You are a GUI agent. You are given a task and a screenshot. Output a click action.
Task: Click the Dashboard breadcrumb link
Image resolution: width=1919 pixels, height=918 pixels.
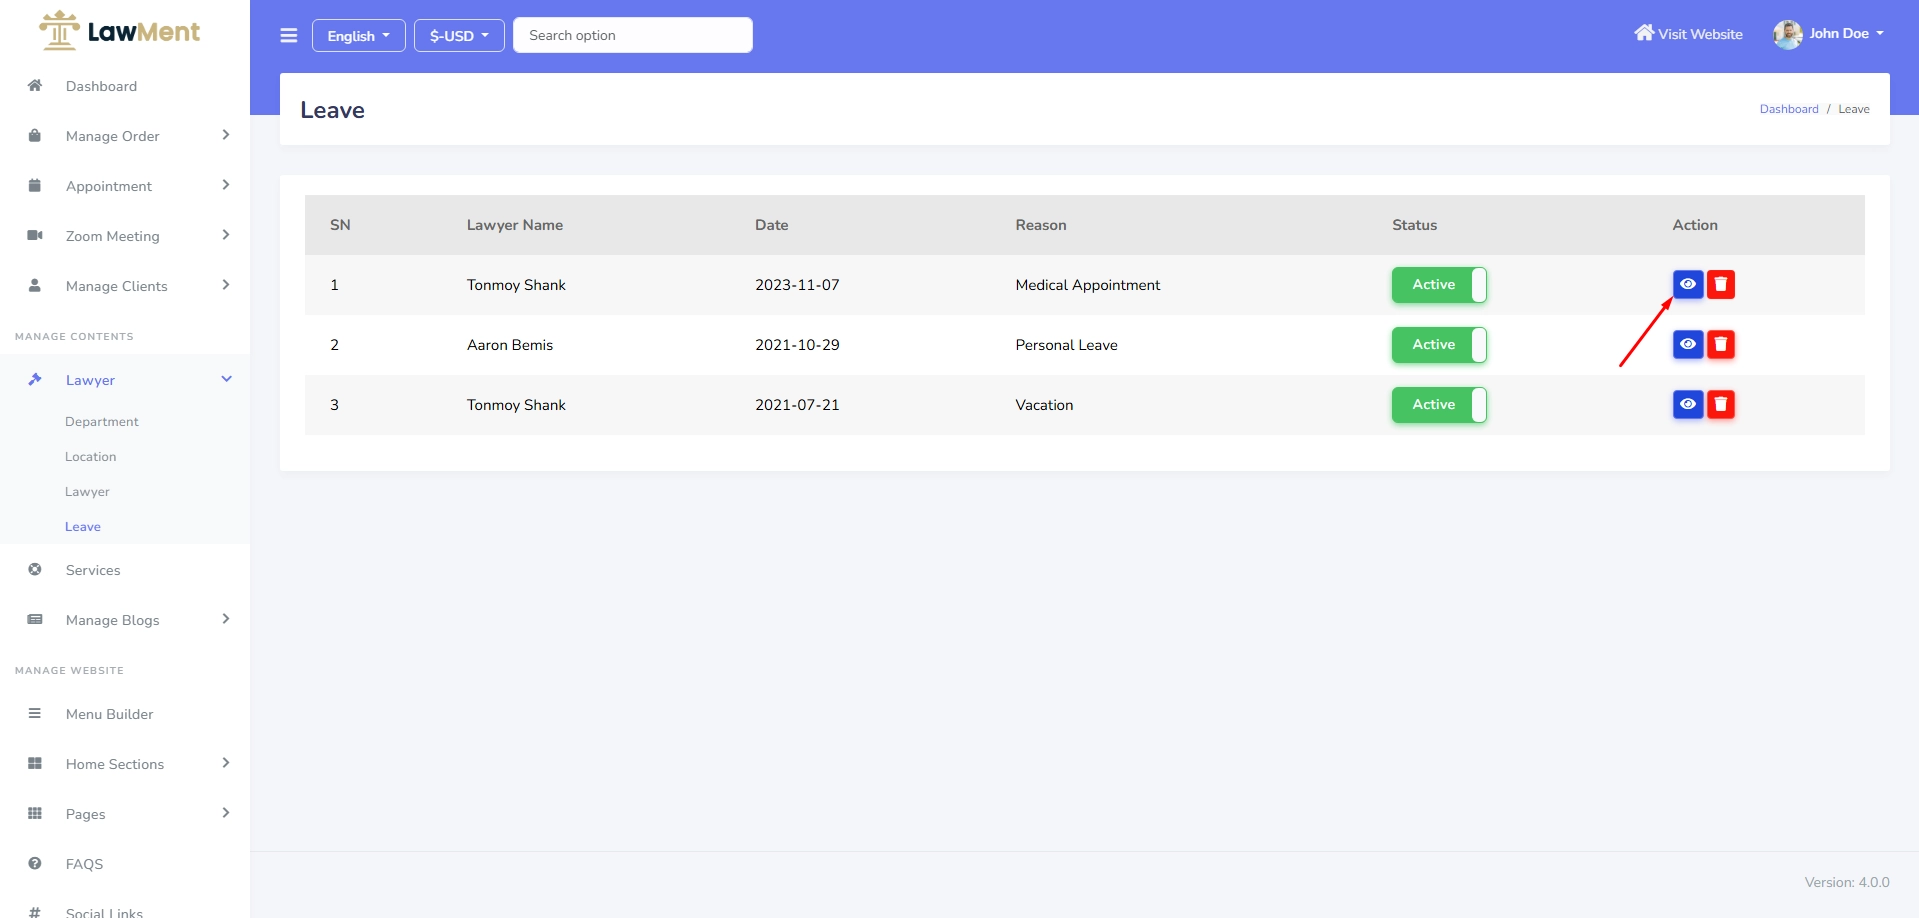click(x=1789, y=109)
